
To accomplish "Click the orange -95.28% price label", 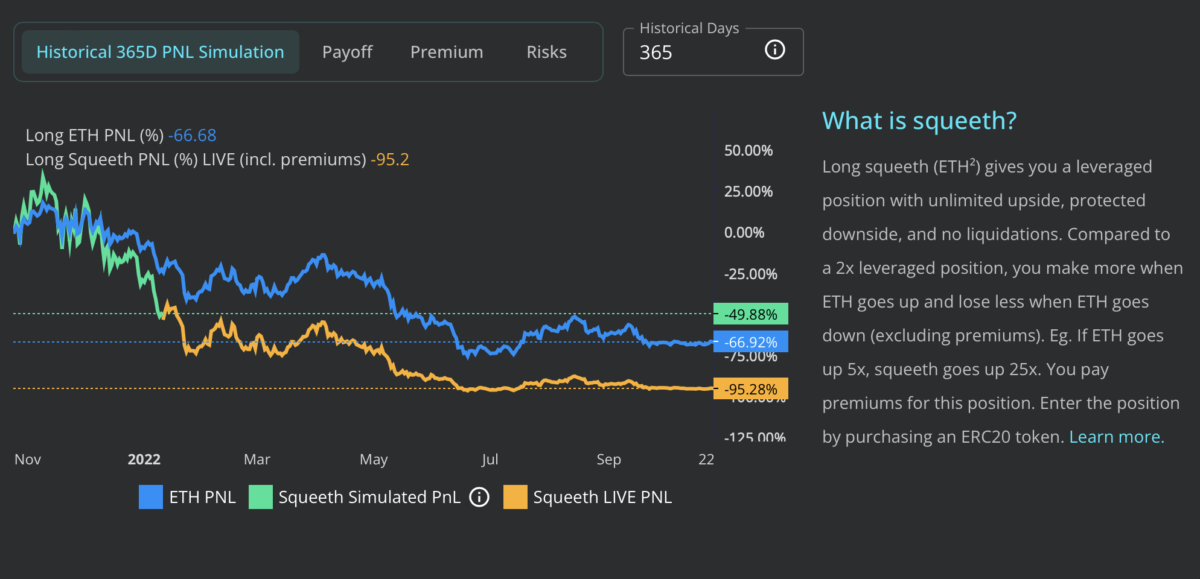I will 751,388.
